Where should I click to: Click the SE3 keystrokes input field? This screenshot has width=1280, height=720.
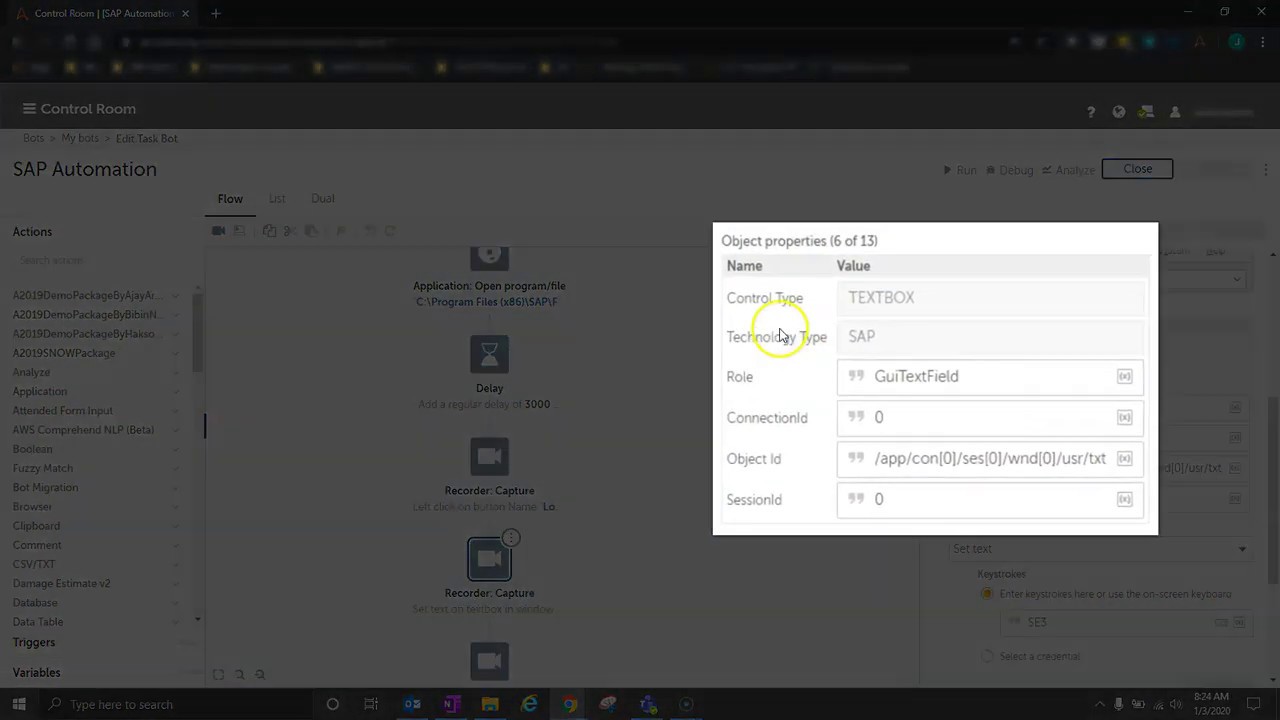pyautogui.click(x=1125, y=622)
